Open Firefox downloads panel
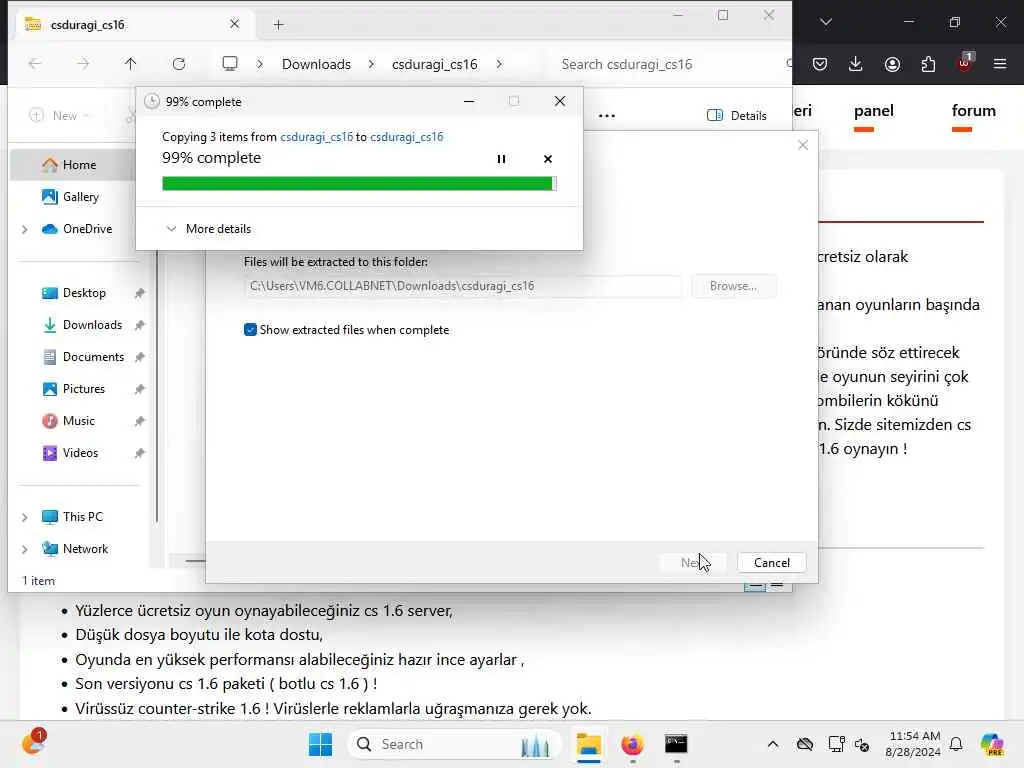The width and height of the screenshot is (1024, 768). click(x=856, y=64)
